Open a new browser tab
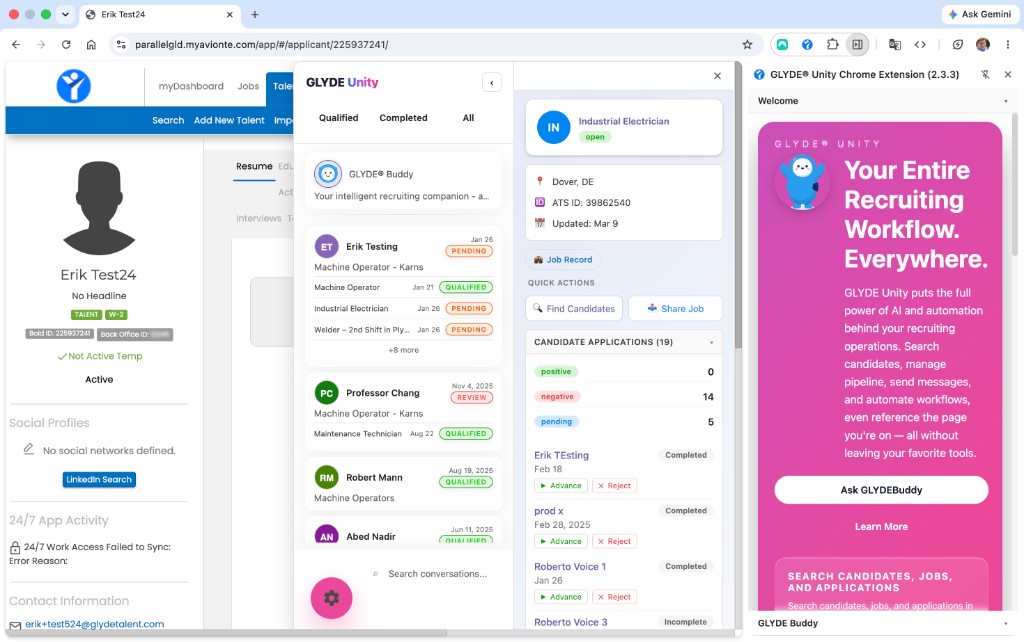This screenshot has width=1024, height=642. (x=255, y=14)
